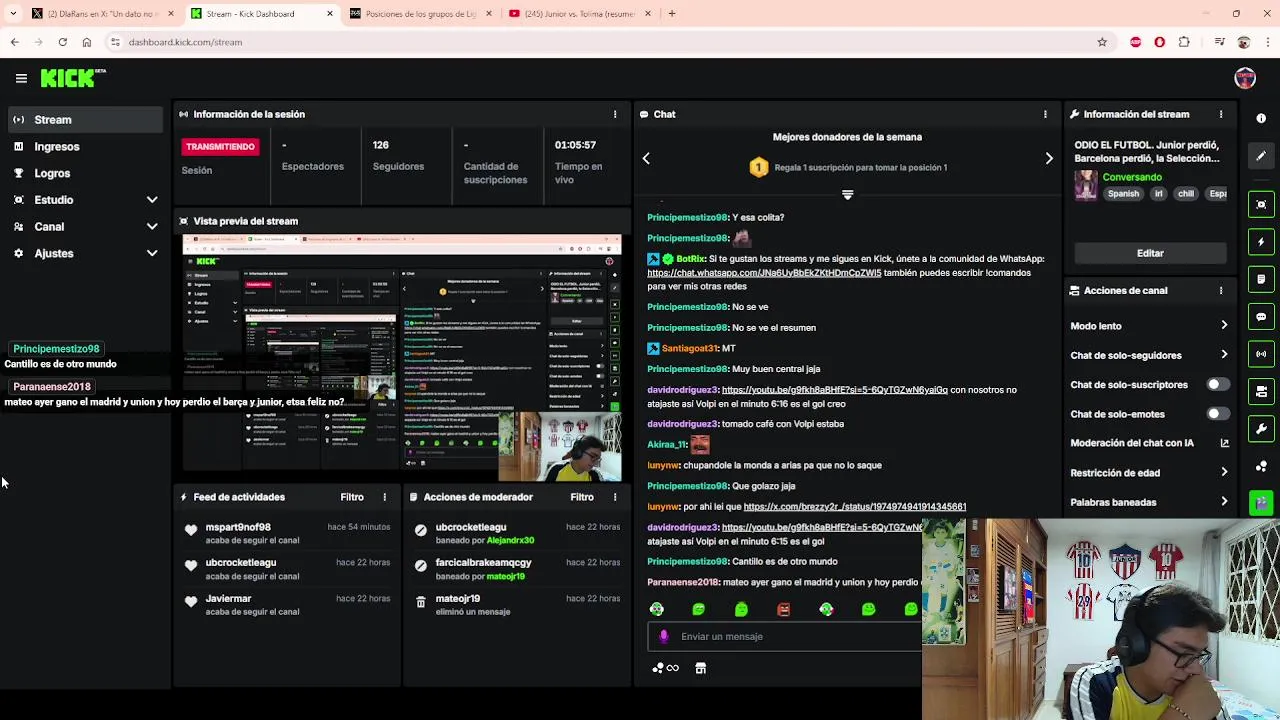This screenshot has height=720, width=1280.
Task: Click the purple microphone icon in message box
Action: click(664, 636)
